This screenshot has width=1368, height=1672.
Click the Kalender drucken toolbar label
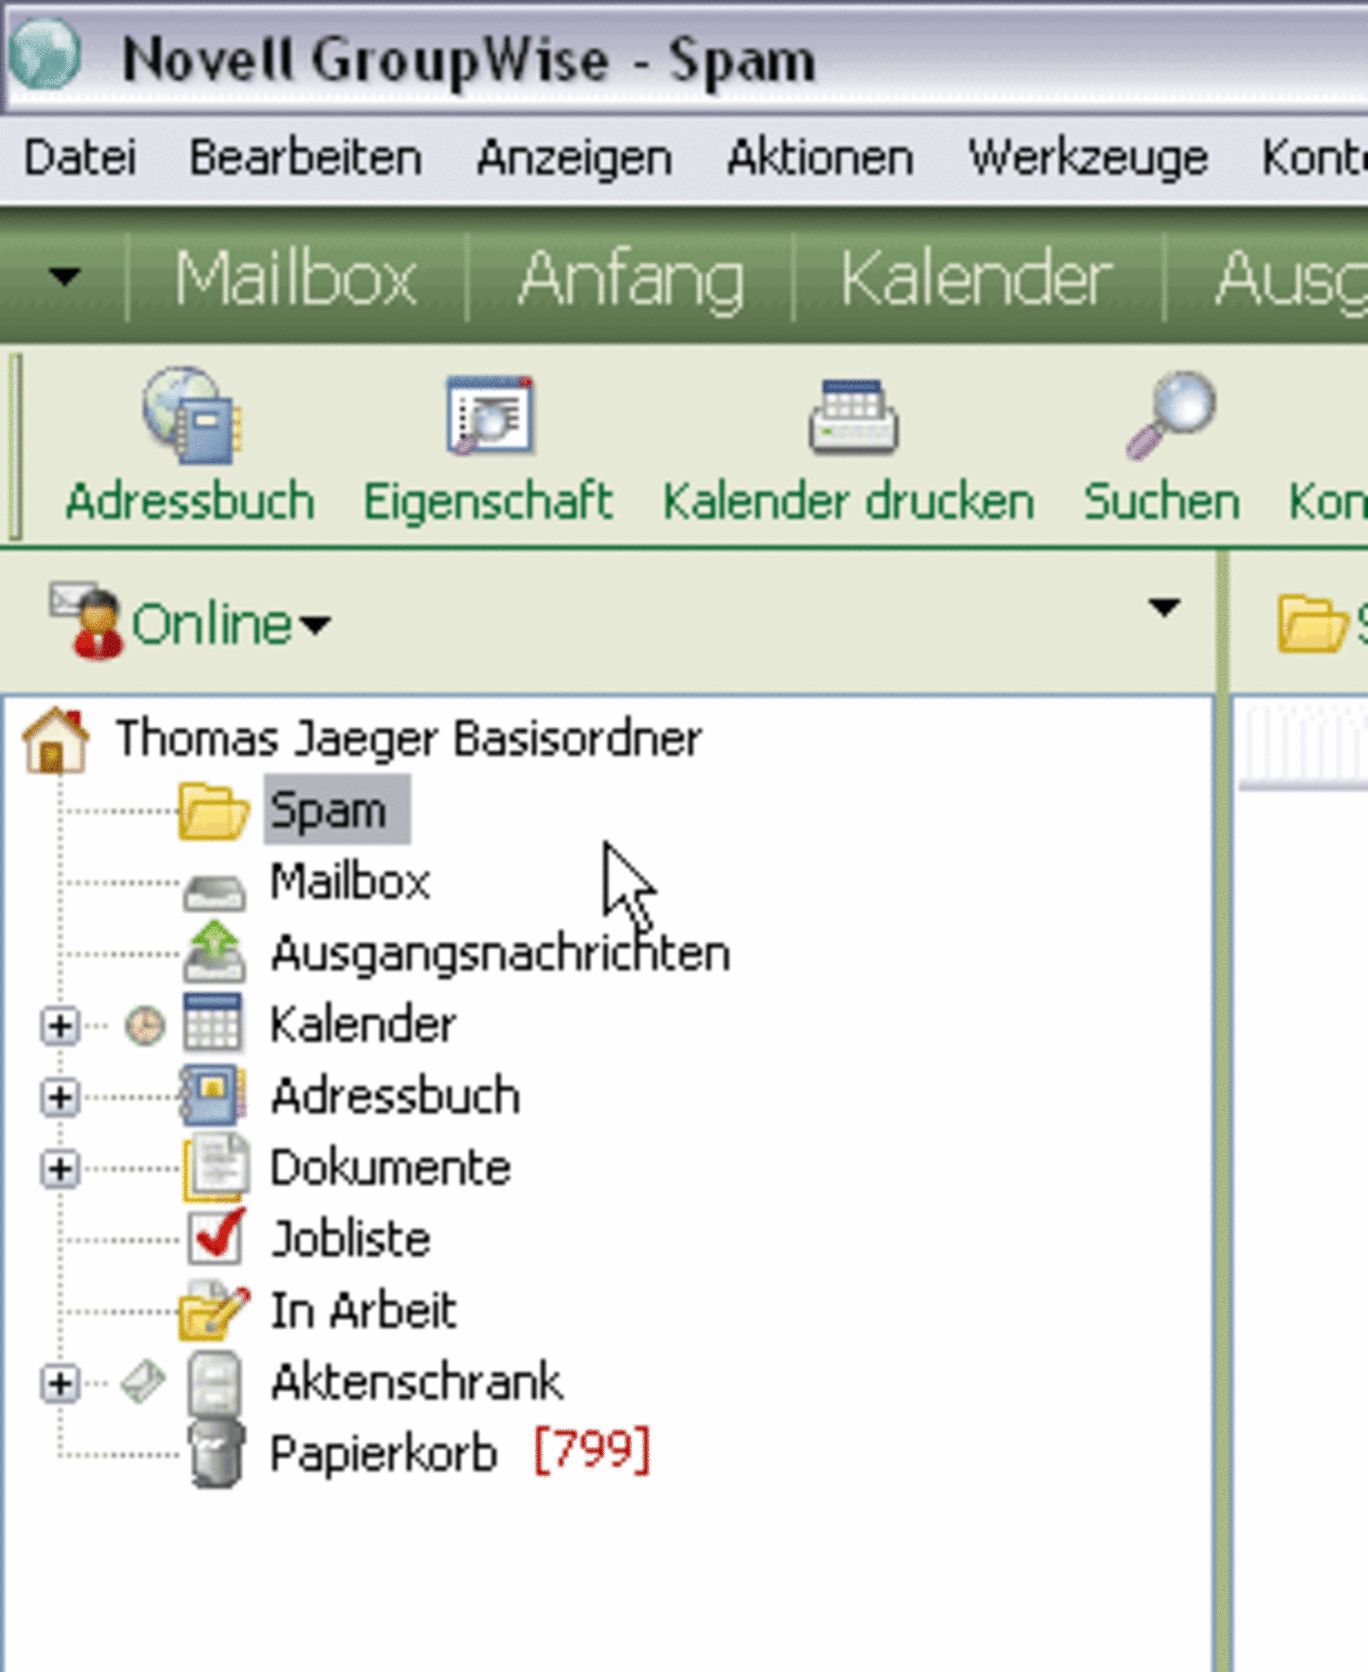(x=849, y=501)
